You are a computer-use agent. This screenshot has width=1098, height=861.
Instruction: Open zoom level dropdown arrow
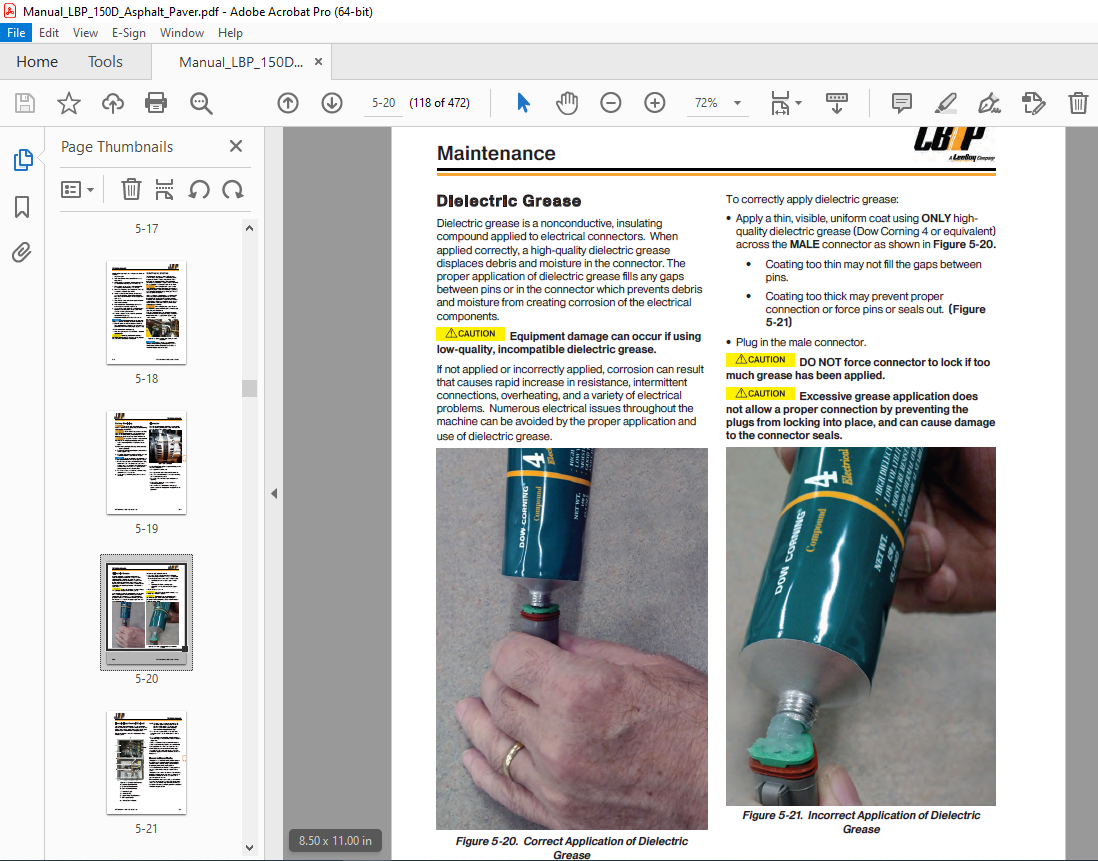[x=737, y=104]
